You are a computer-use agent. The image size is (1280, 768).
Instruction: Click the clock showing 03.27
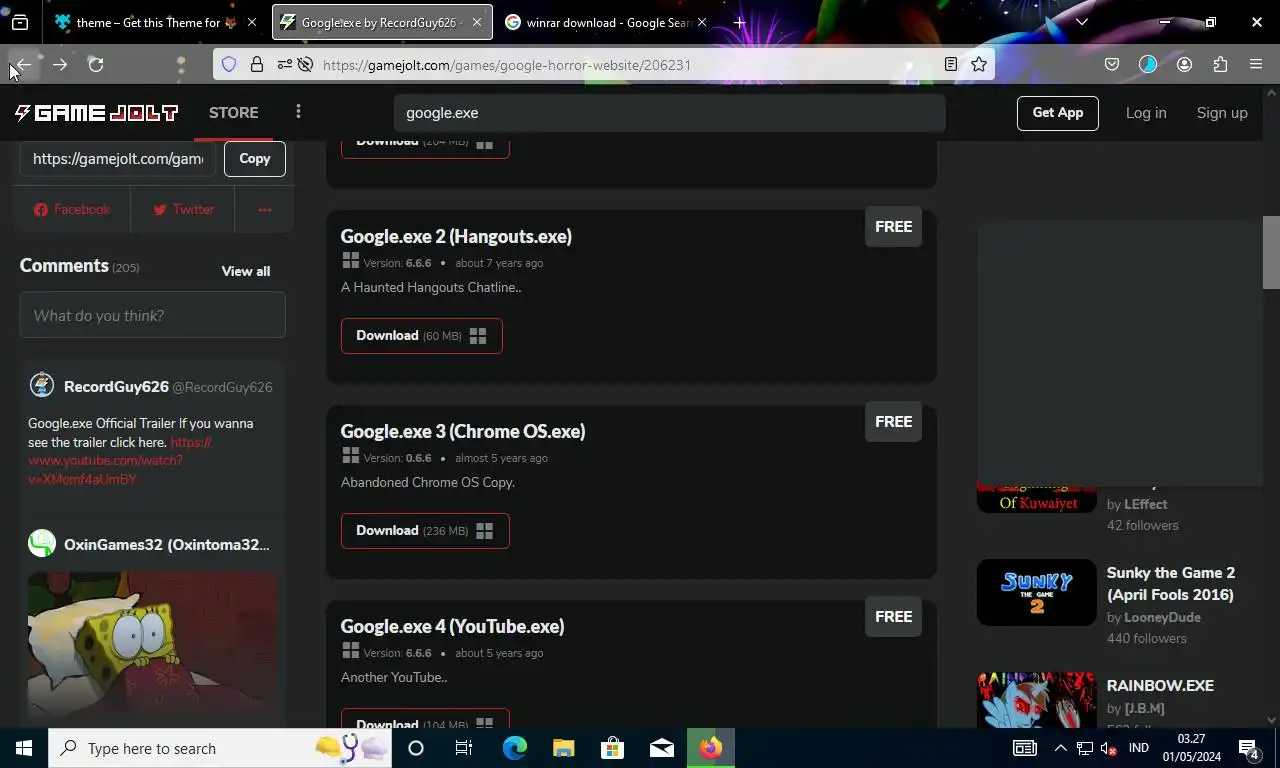pyautogui.click(x=1191, y=748)
